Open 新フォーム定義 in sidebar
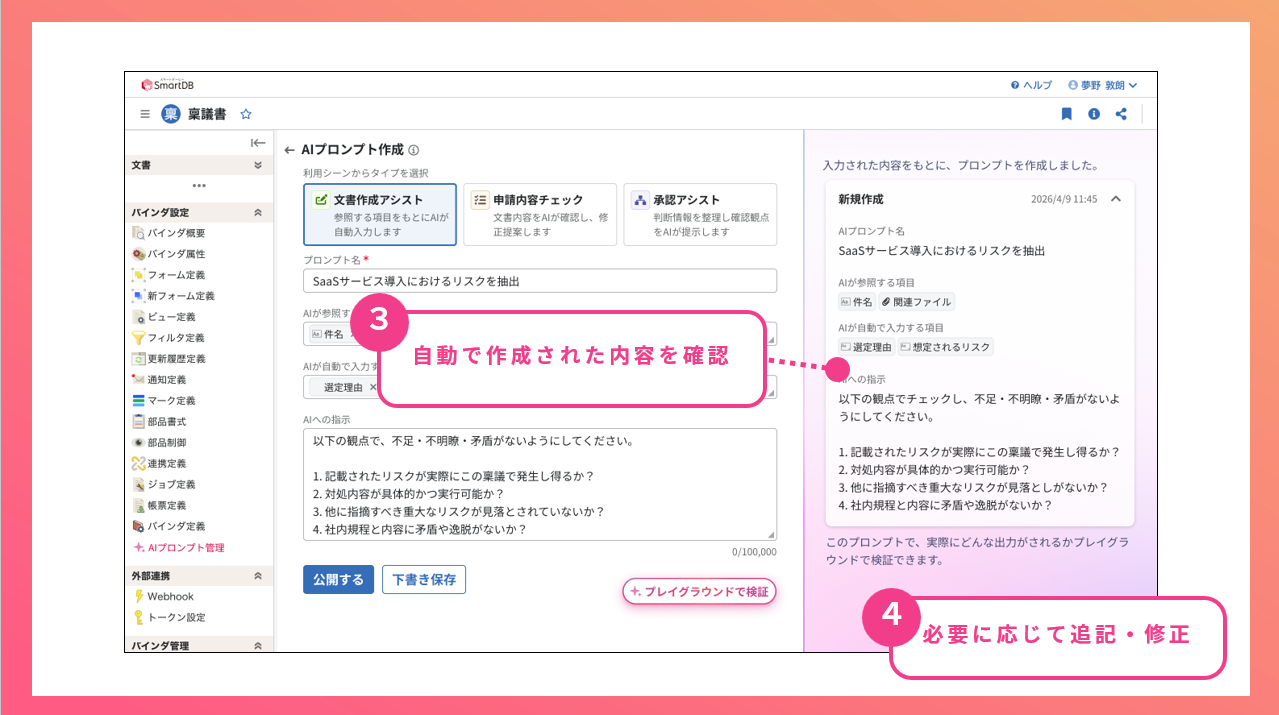This screenshot has height=715, width=1279. 173,296
